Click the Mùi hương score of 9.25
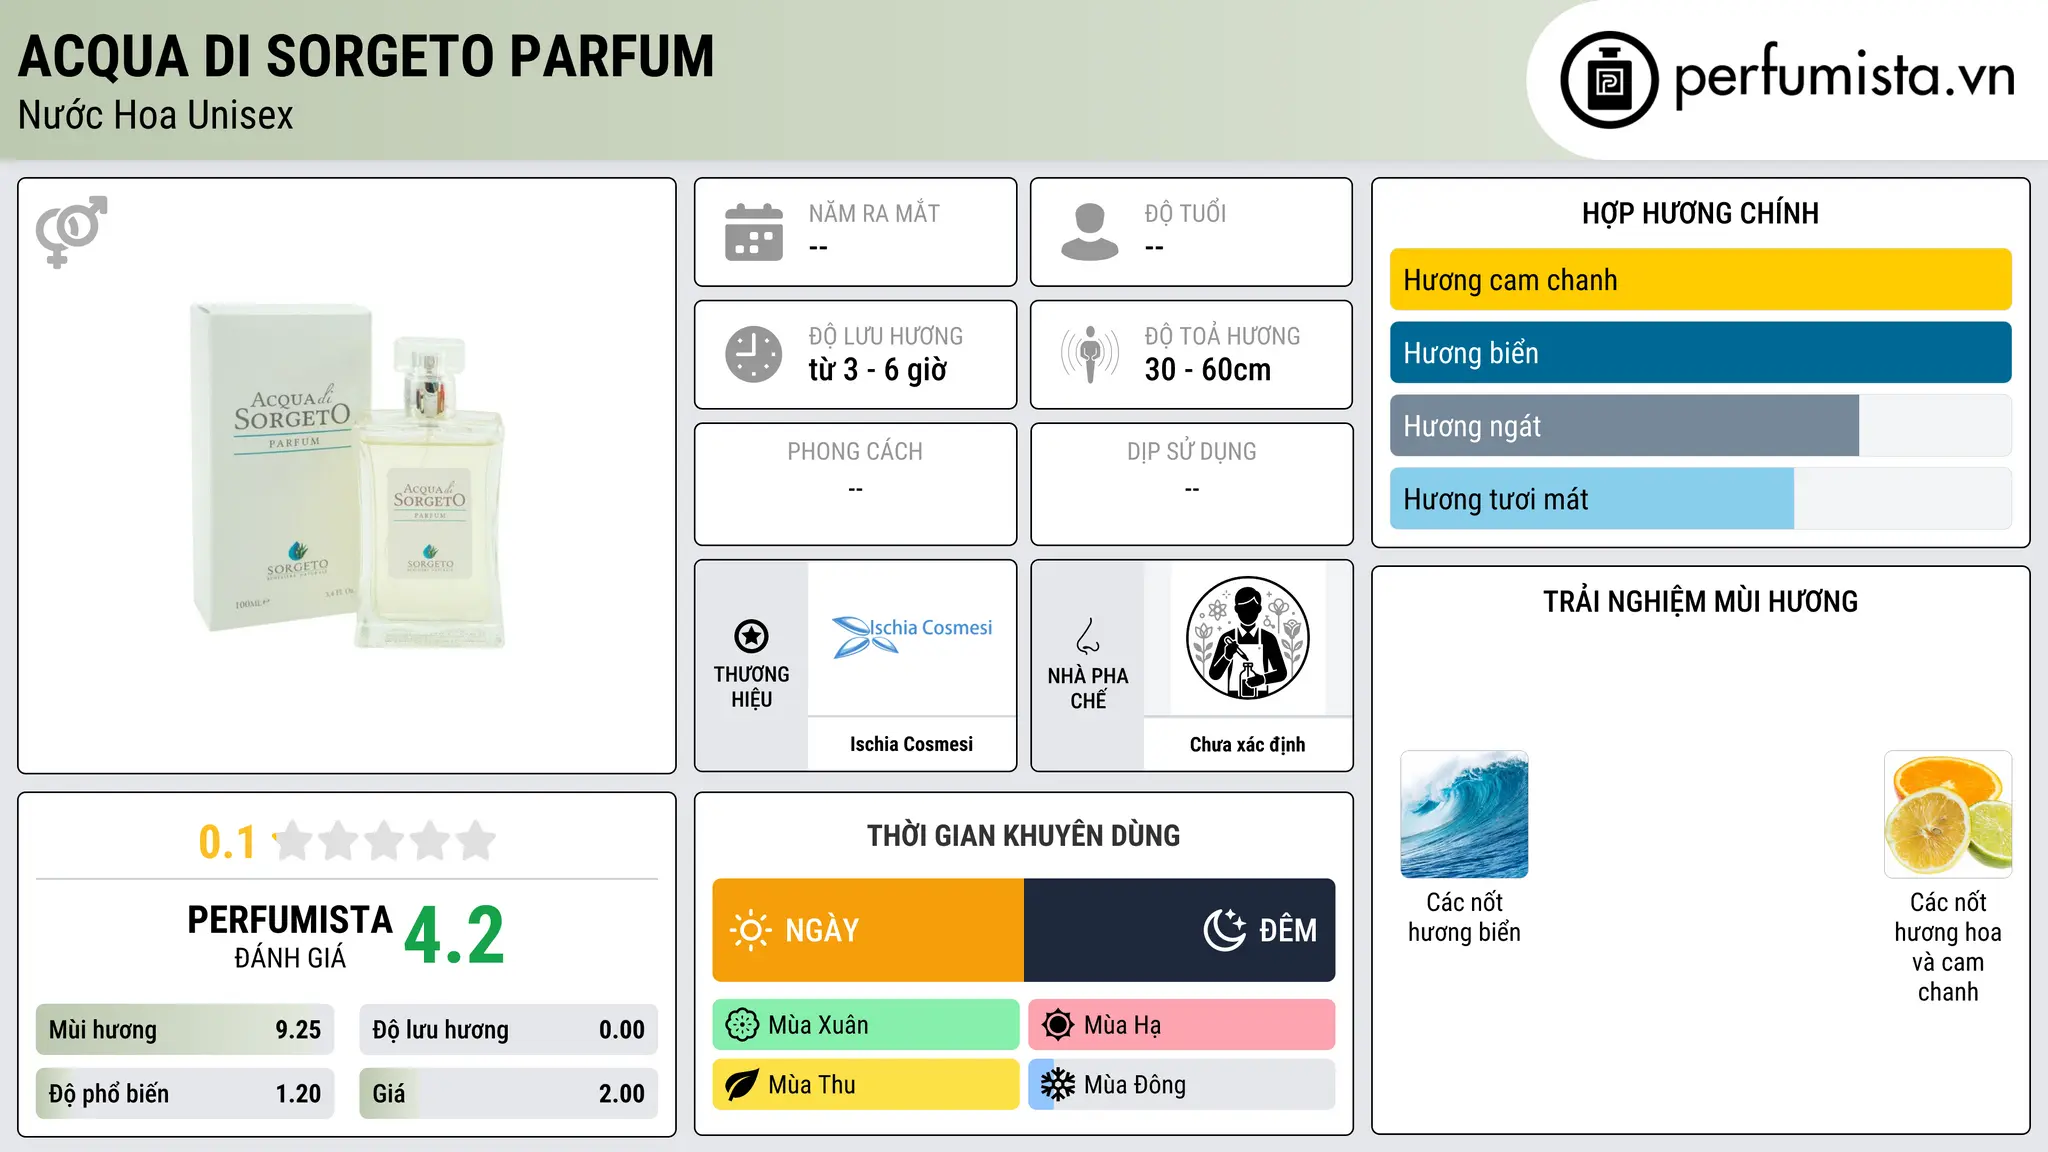Viewport: 2048px width, 1152px height. coord(185,1030)
